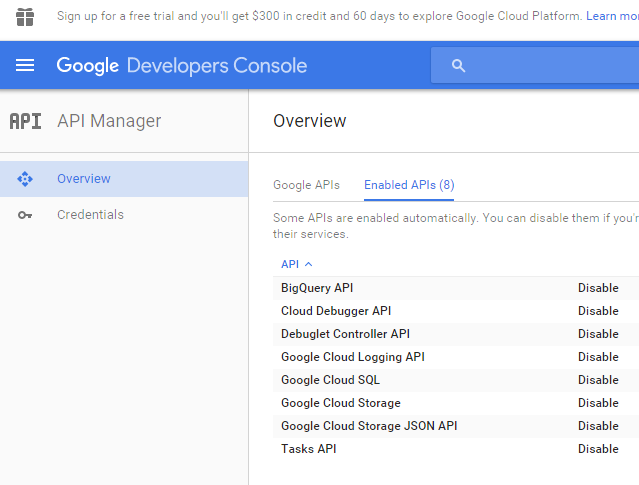Select Credentials in the sidebar
The width and height of the screenshot is (639, 485).
point(124,215)
